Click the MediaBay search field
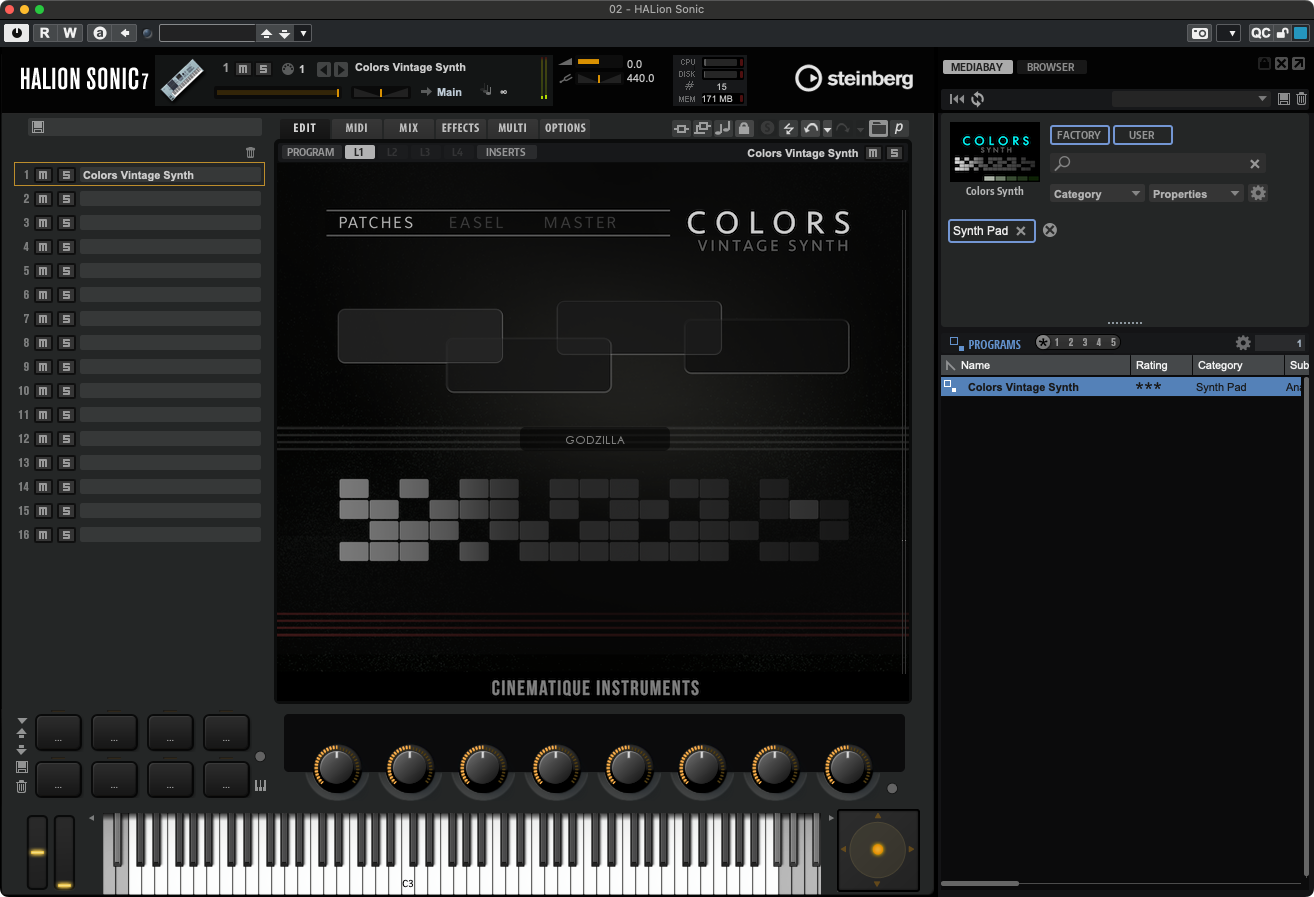 [x=1157, y=163]
